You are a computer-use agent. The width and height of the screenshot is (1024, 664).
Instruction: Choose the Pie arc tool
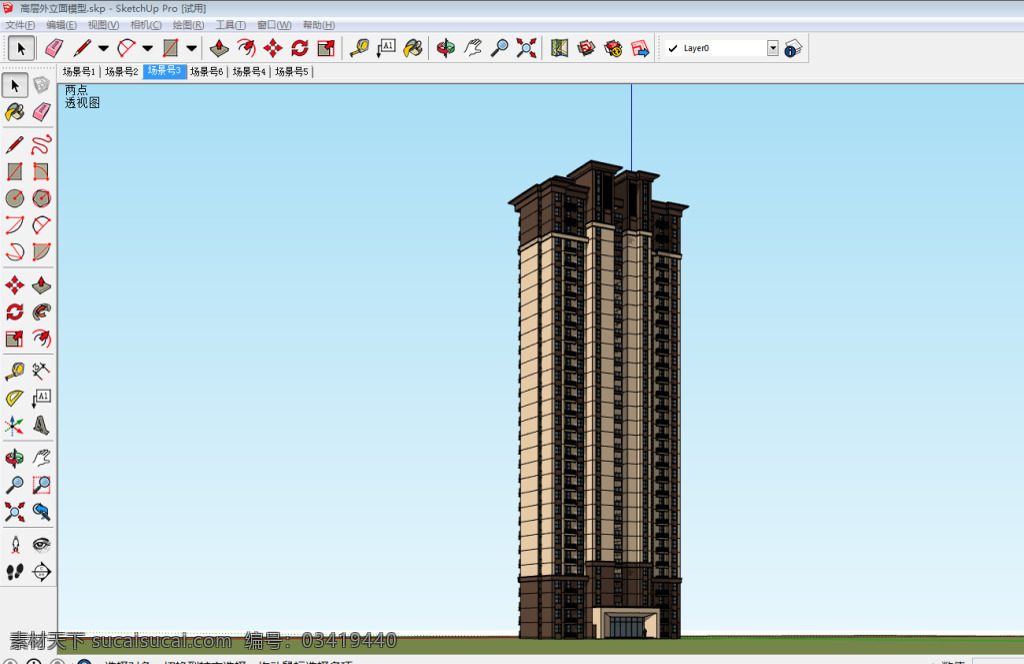click(41, 252)
